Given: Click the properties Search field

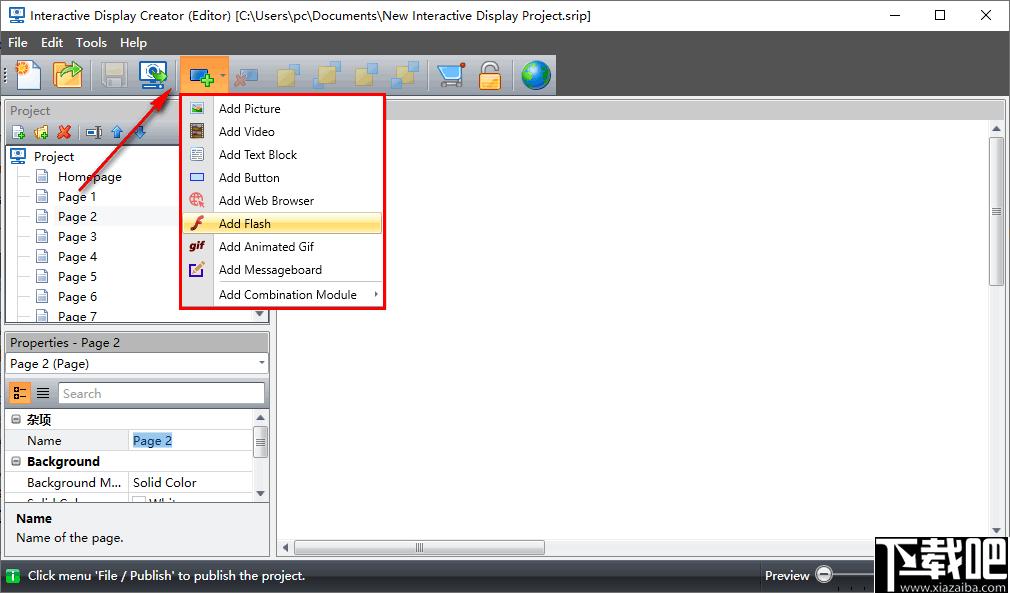Looking at the screenshot, I should [x=162, y=393].
